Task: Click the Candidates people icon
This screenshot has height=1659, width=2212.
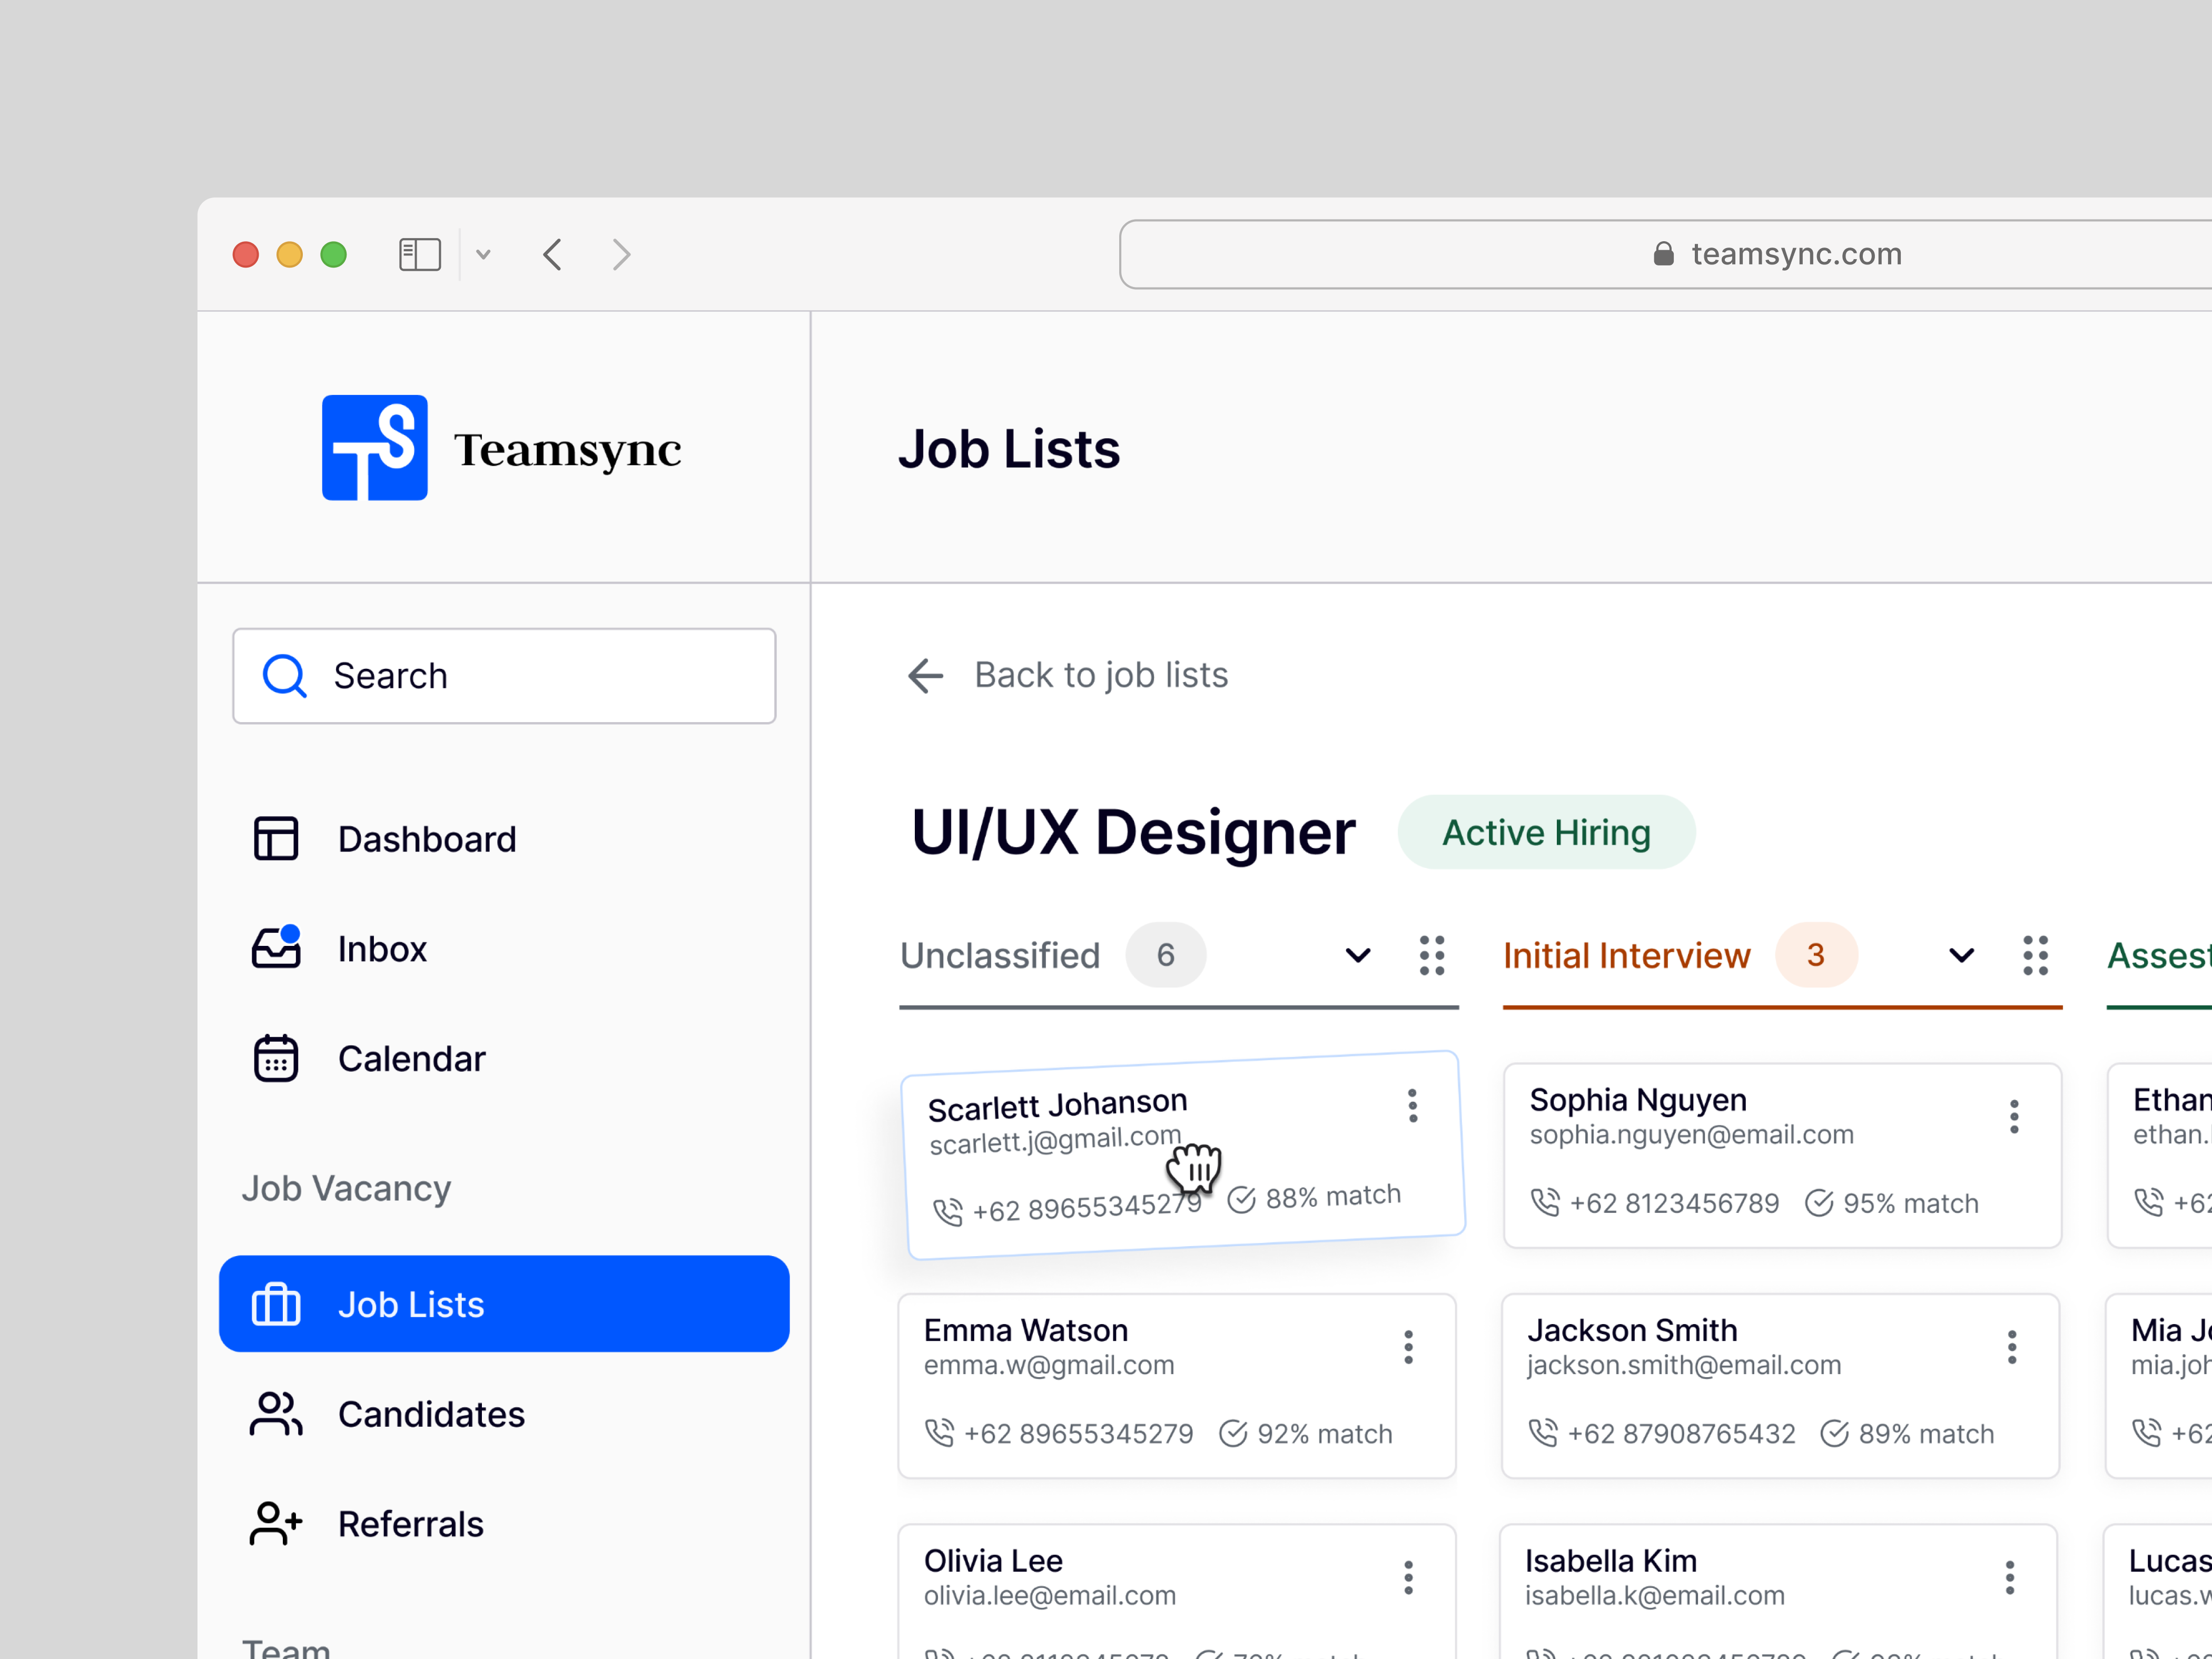Action: 276,1414
